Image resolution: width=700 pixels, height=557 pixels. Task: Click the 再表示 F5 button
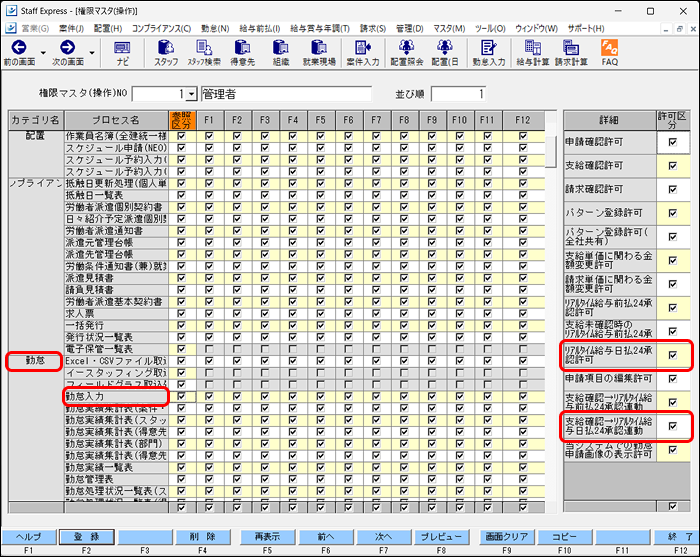[267, 537]
